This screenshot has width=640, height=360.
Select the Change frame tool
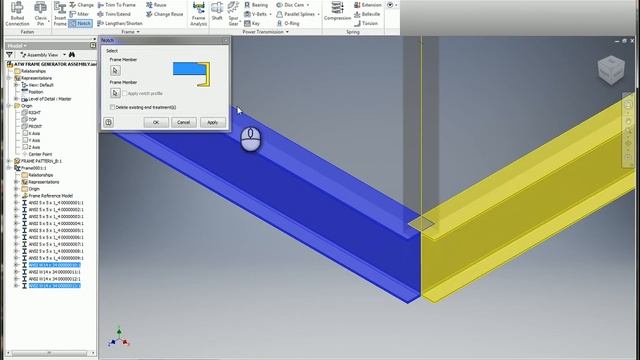(x=82, y=5)
